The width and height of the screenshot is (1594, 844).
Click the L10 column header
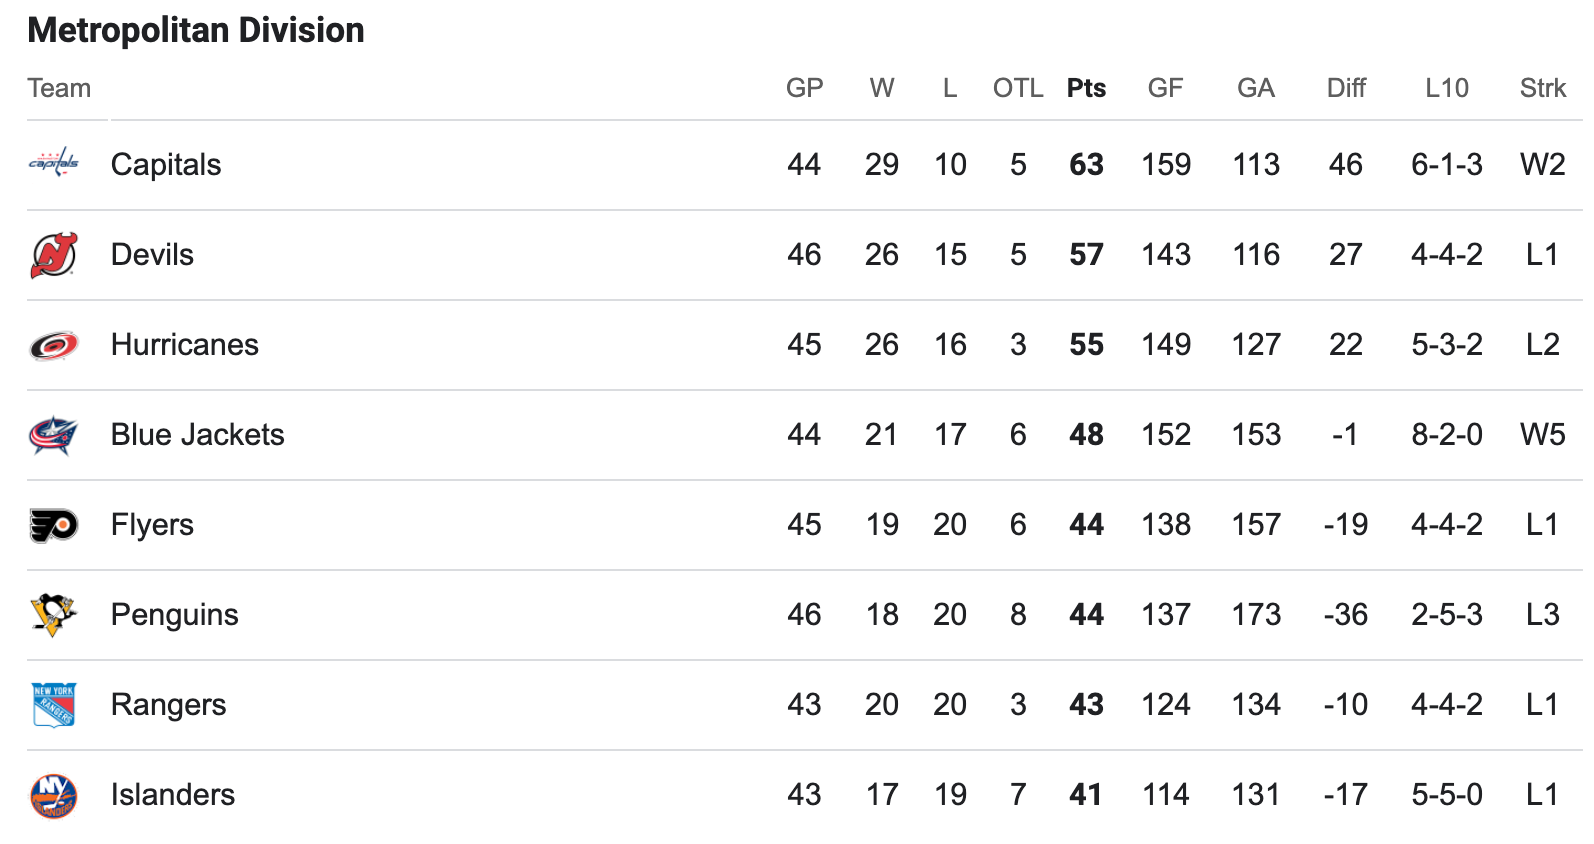click(1446, 88)
